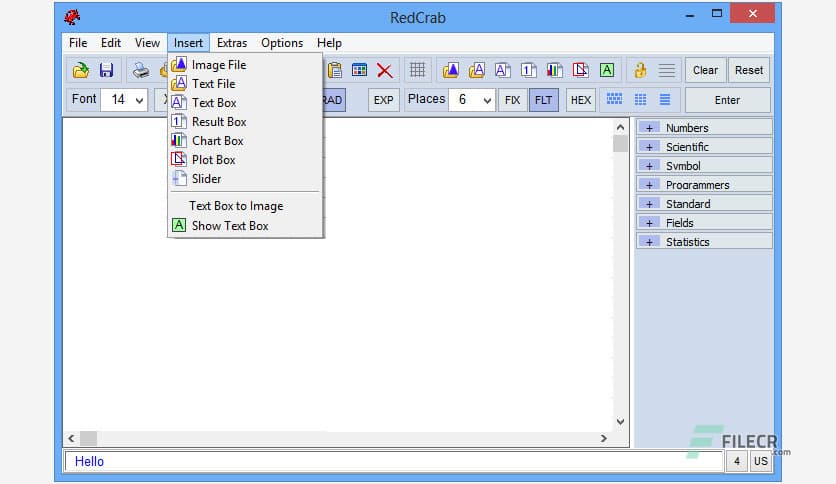This screenshot has width=836, height=484.
Task: Click the insert plot box toolbar icon
Action: (580, 70)
